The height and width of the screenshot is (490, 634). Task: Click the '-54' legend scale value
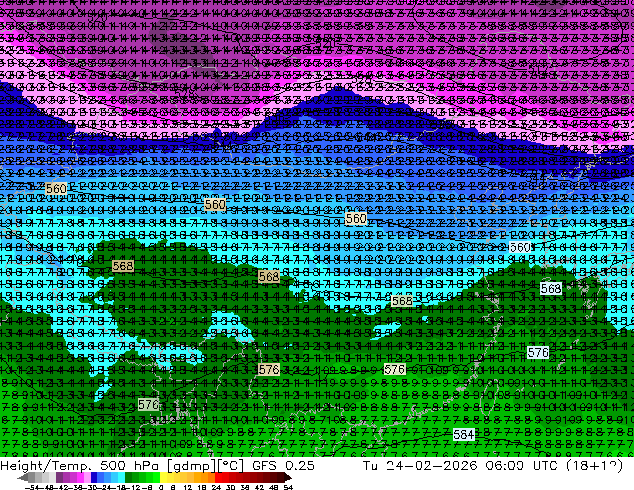click(32, 487)
